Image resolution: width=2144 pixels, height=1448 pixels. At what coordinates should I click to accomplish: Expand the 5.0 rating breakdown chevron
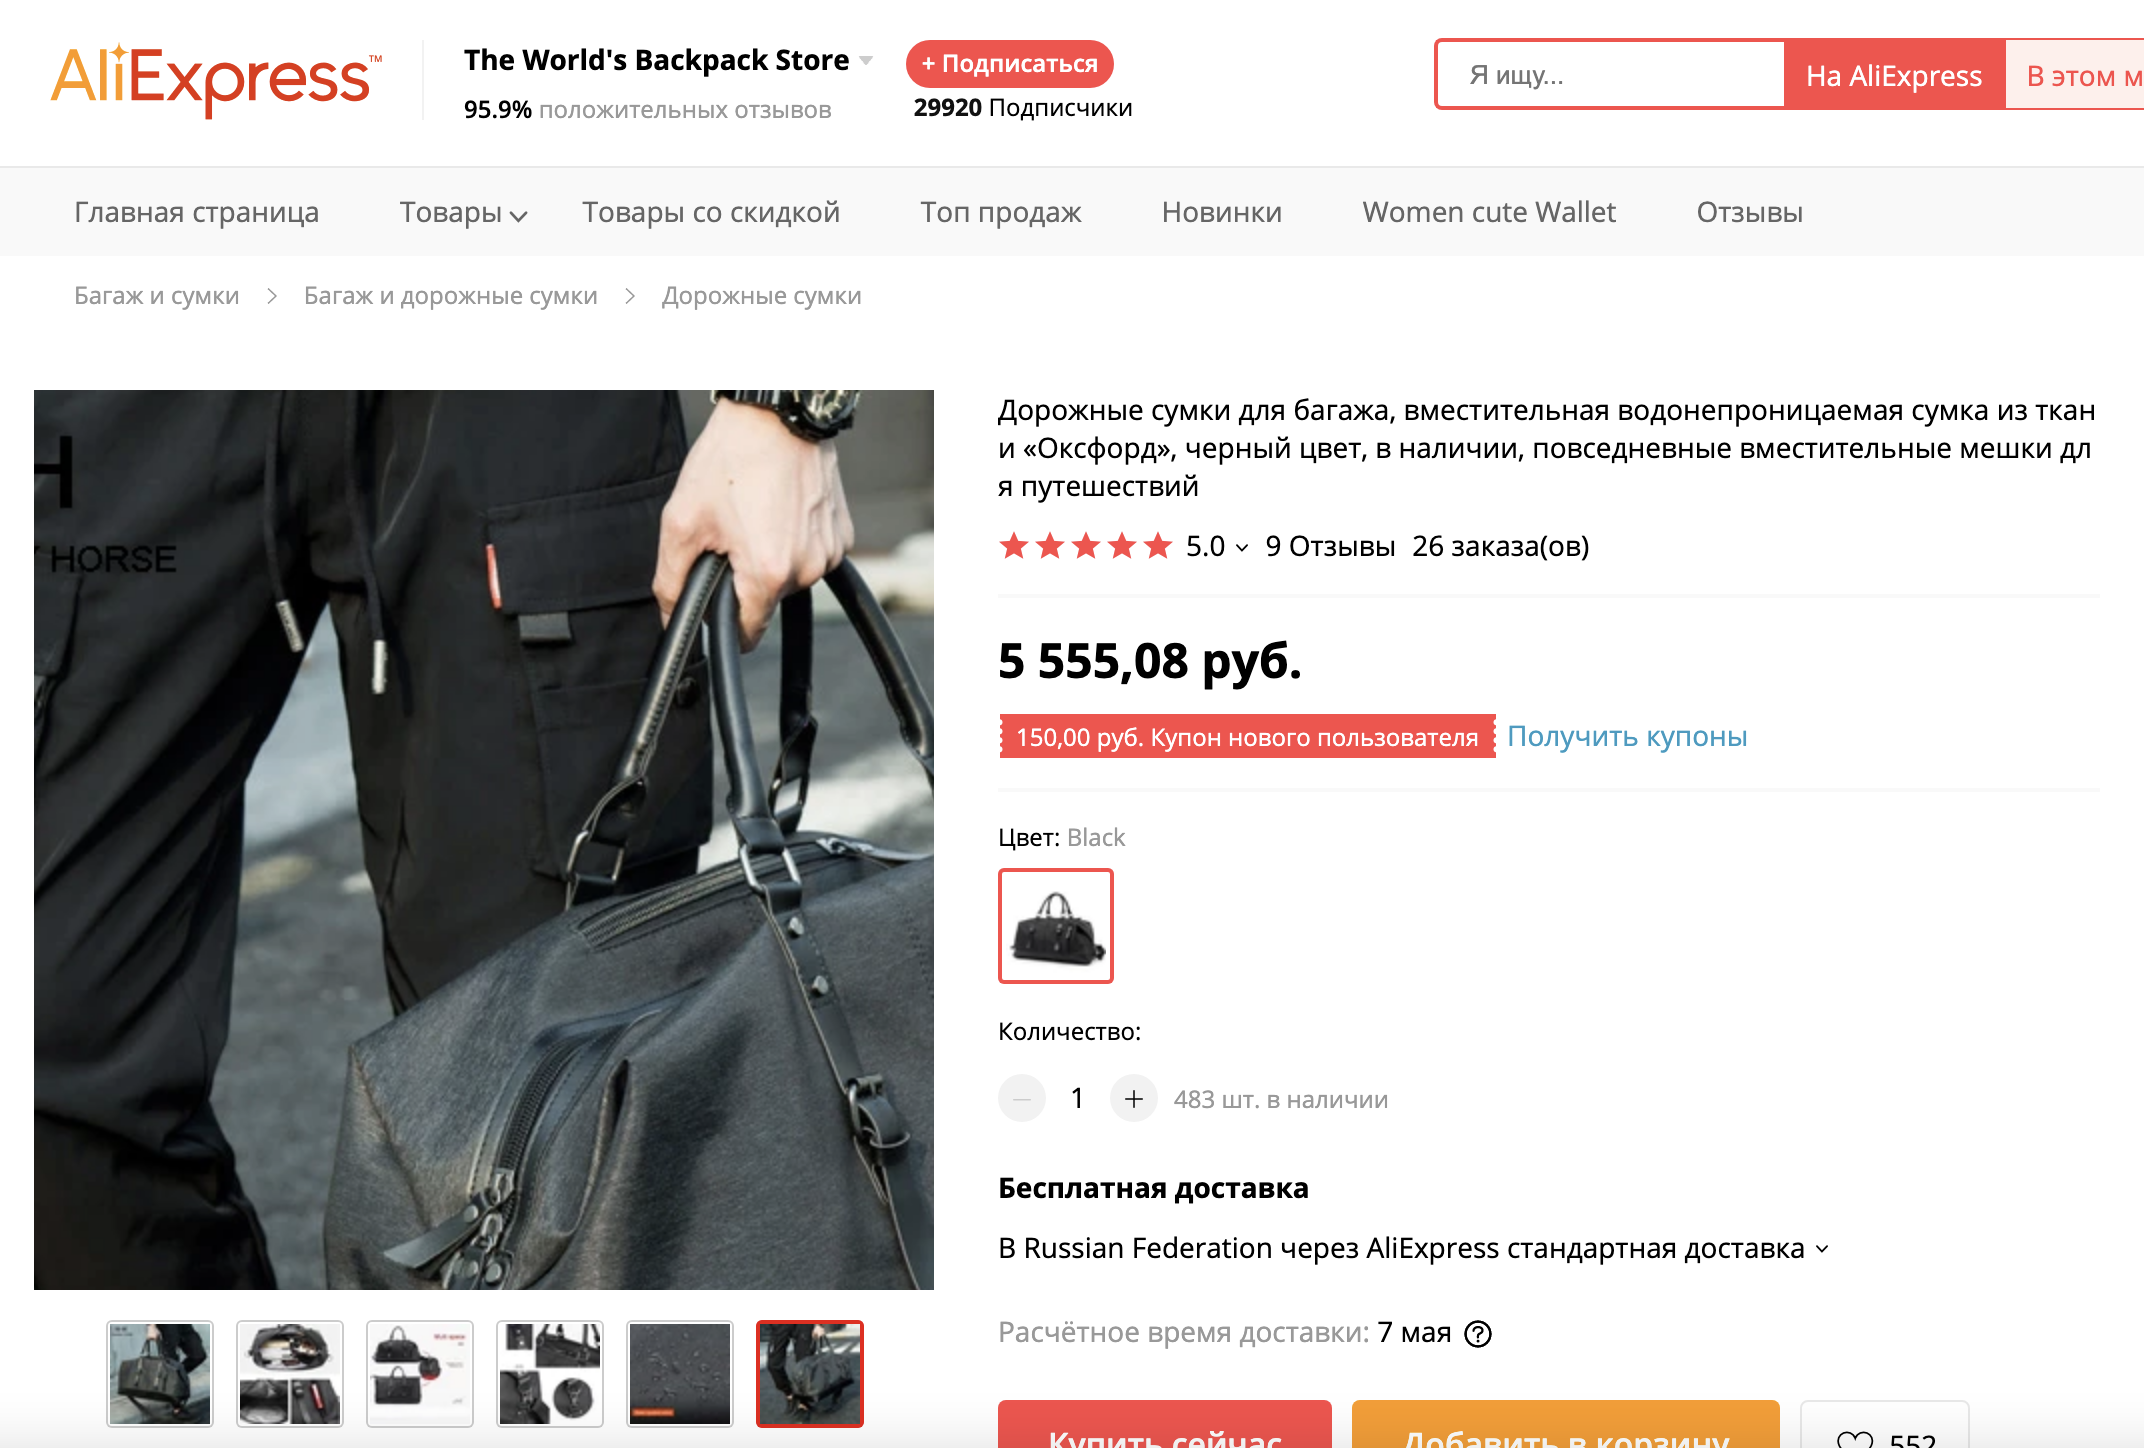click(1242, 547)
